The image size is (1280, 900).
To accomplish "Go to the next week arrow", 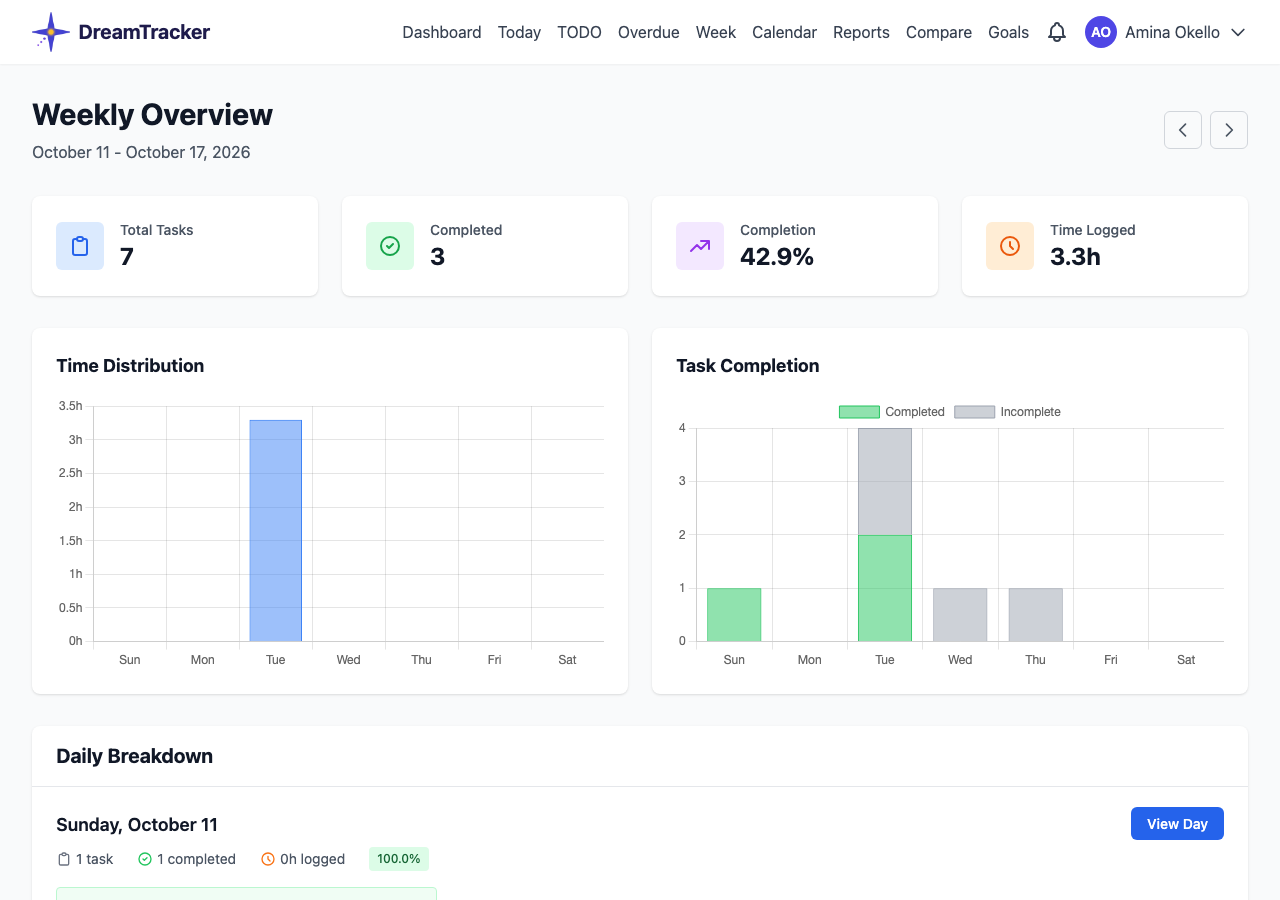I will [x=1229, y=130].
